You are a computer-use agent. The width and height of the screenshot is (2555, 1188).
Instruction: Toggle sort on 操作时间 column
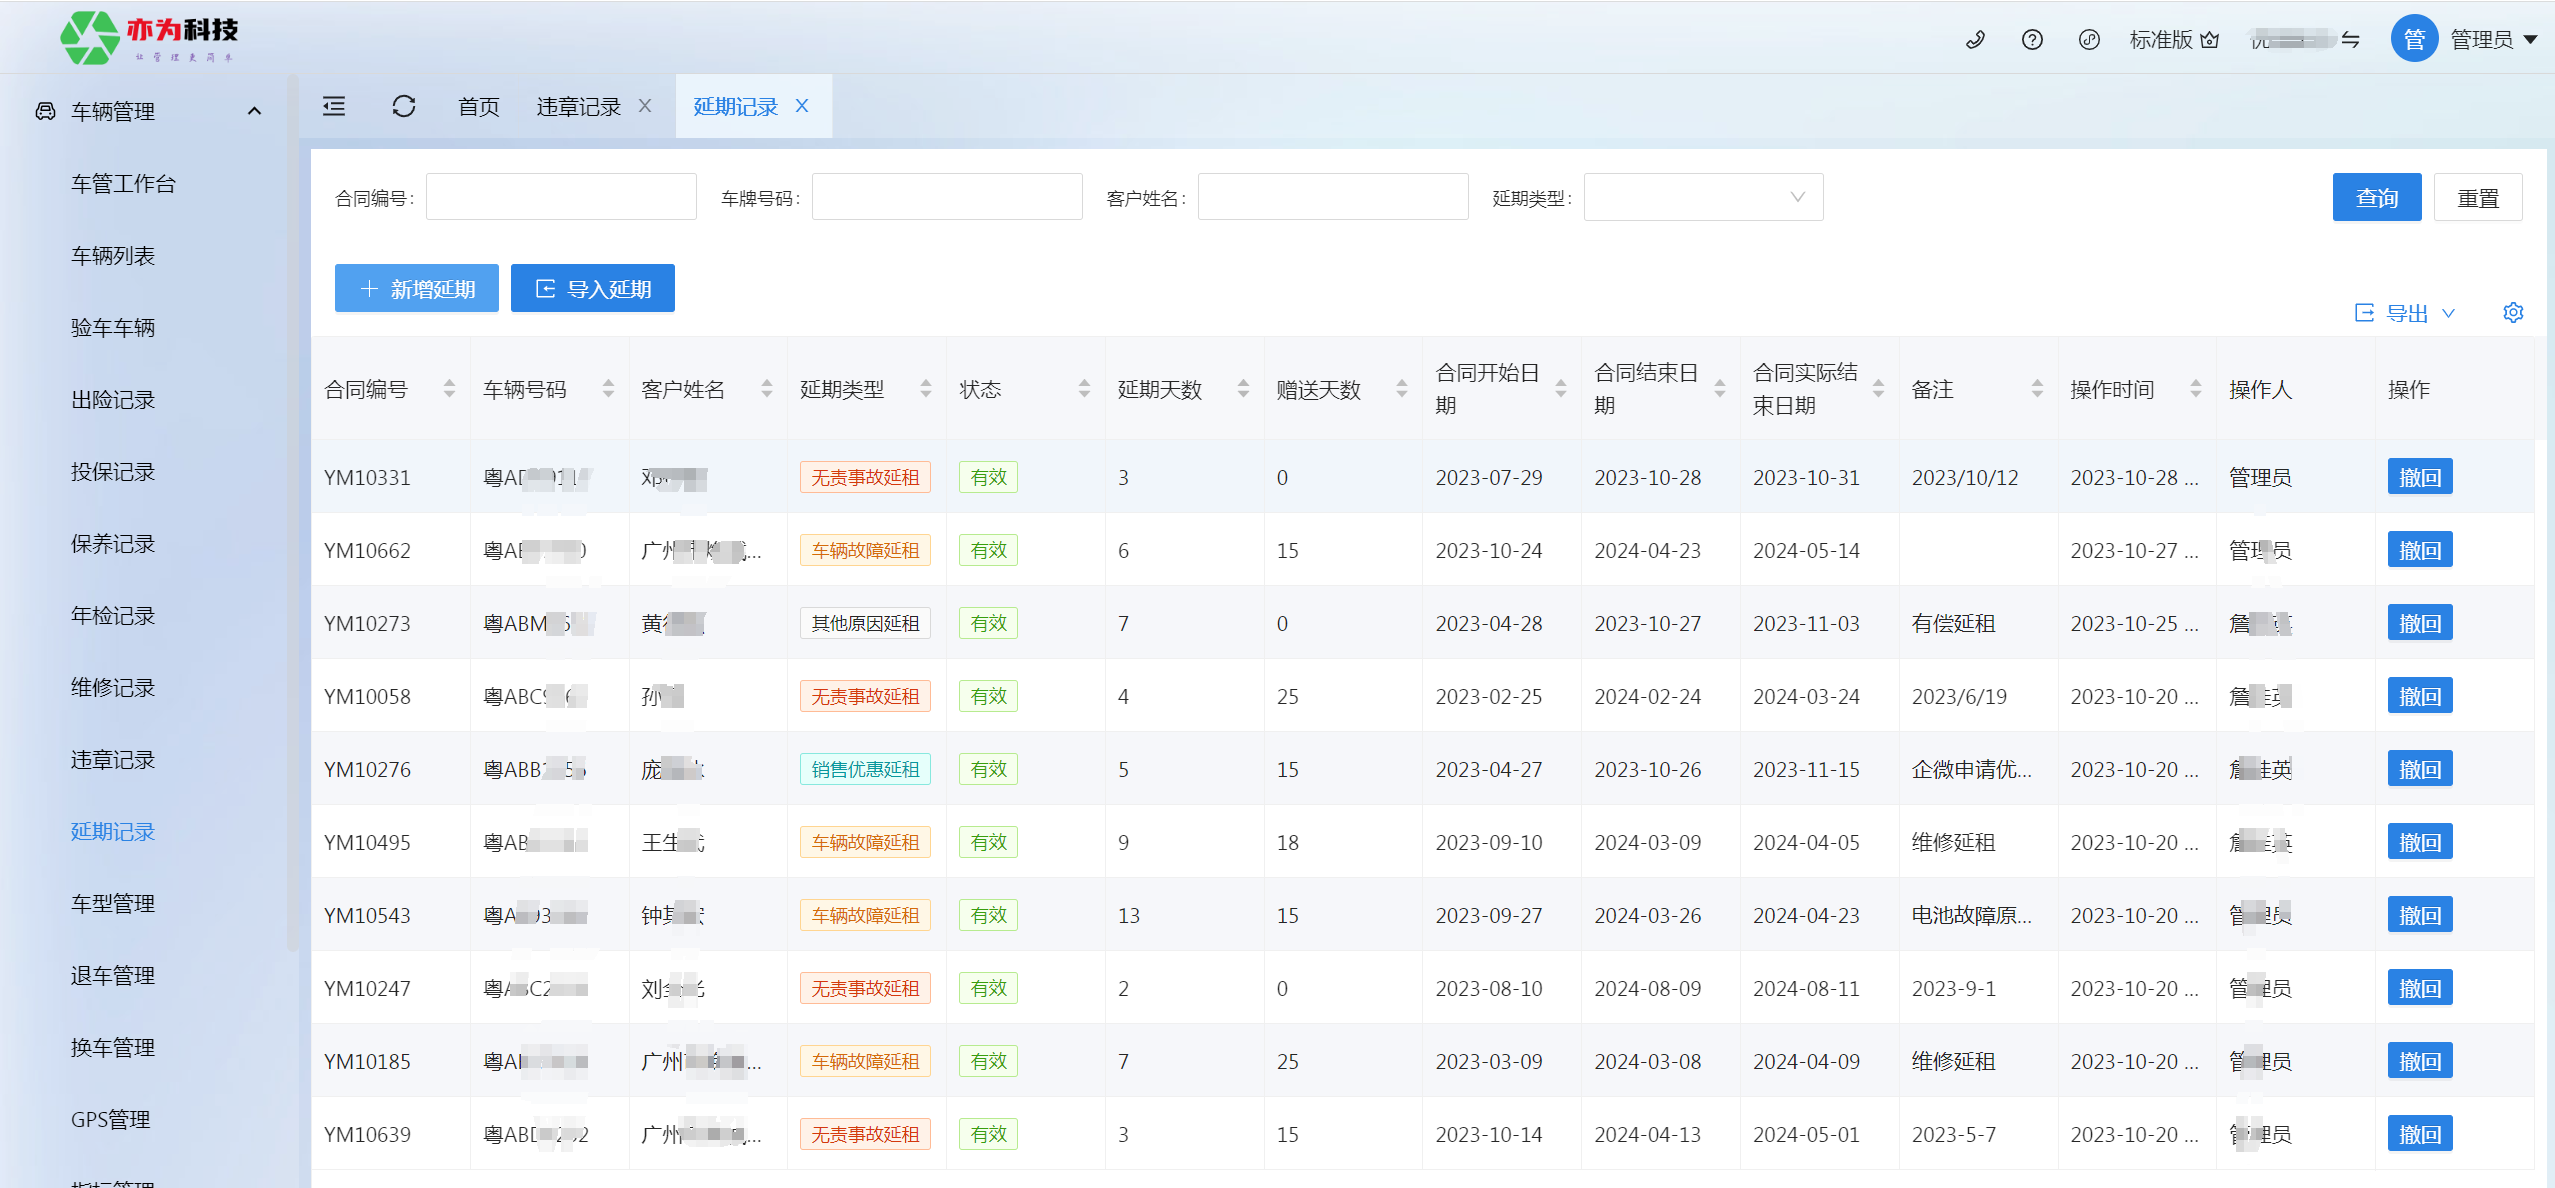(x=2196, y=389)
